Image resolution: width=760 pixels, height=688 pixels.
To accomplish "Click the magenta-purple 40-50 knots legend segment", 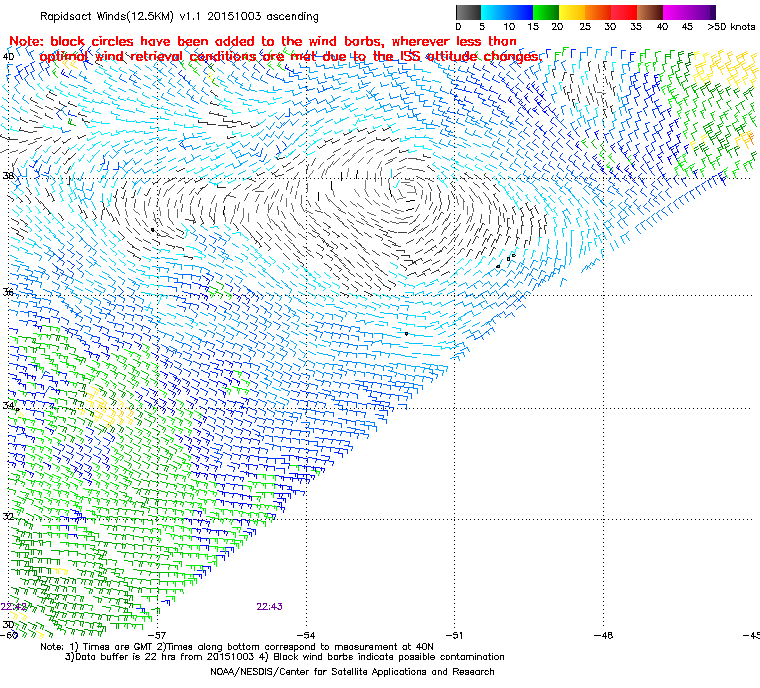I will (689, 12).
